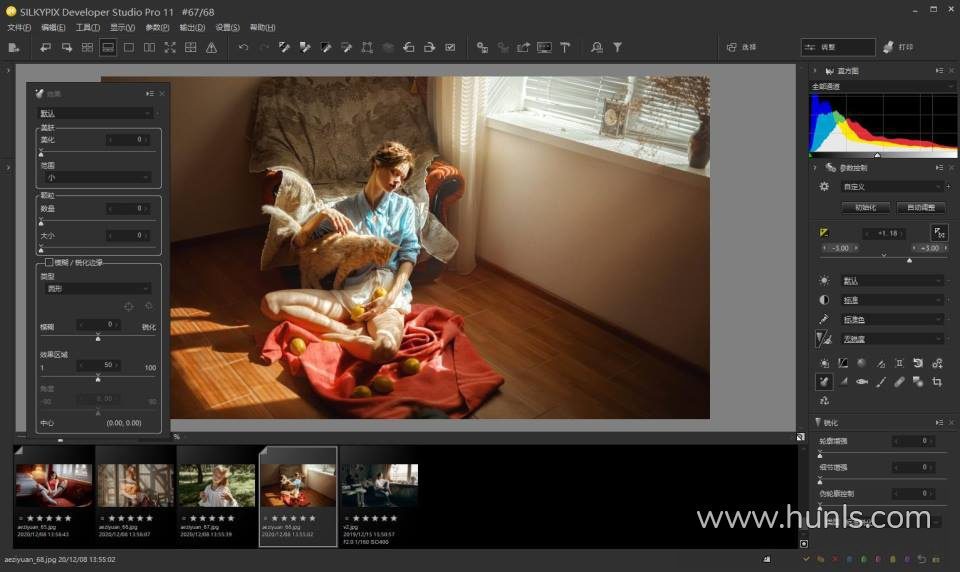Click the 效果区域 slider handle
Image resolution: width=960 pixels, height=572 pixels.
[x=98, y=378]
